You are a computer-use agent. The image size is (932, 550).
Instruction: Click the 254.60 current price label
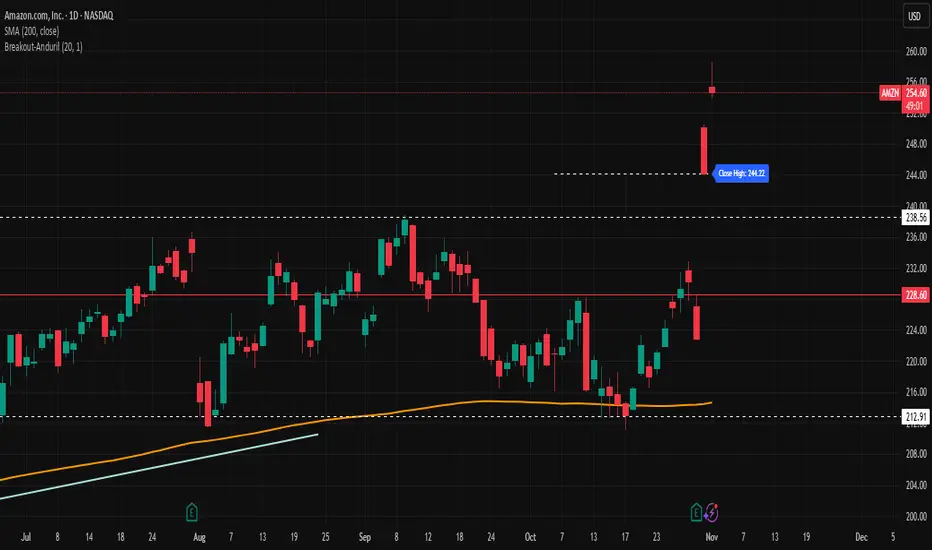click(x=915, y=93)
